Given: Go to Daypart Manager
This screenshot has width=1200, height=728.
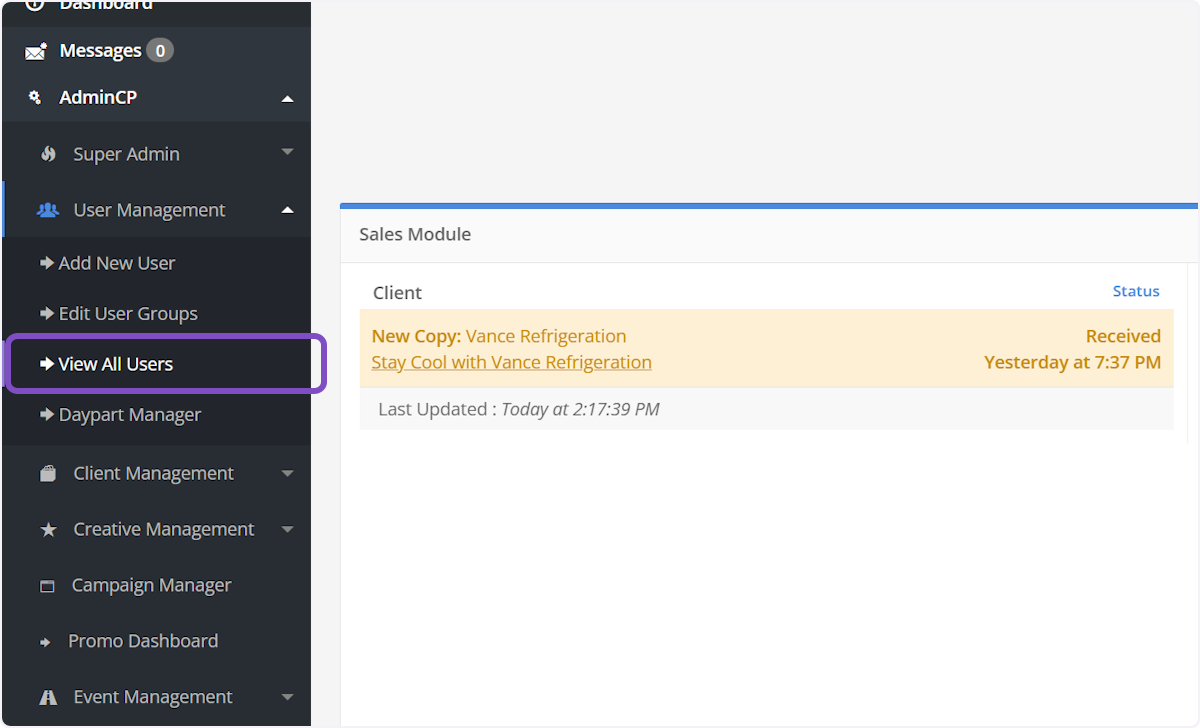Looking at the screenshot, I should click(x=129, y=414).
